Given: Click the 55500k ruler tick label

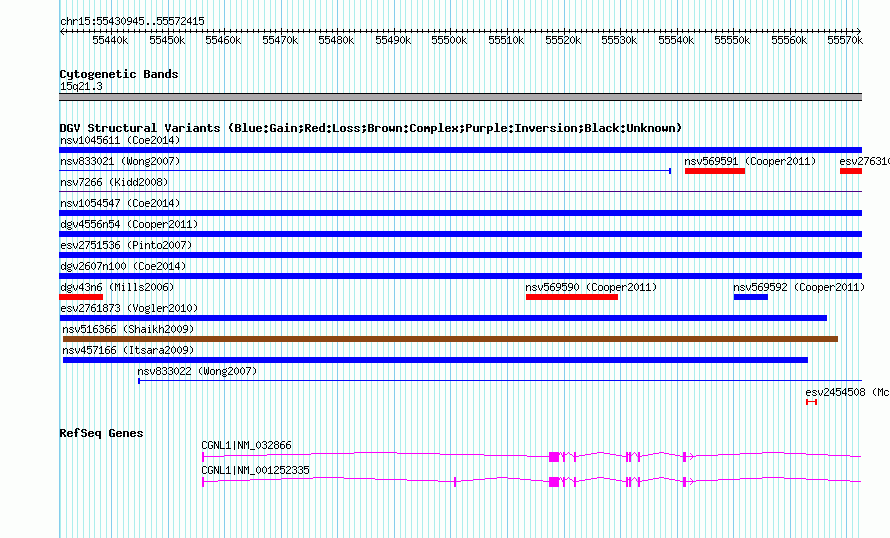Looking at the screenshot, I should click(x=449, y=40).
